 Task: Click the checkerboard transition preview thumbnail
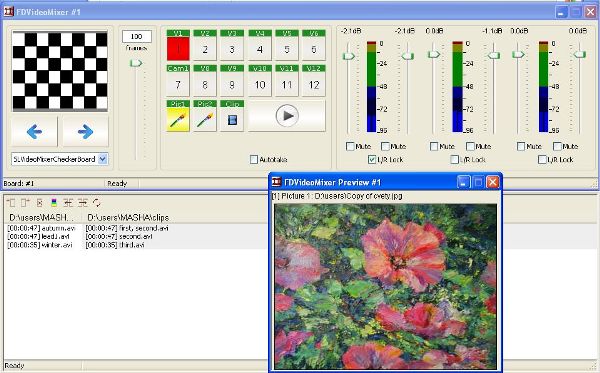60,71
